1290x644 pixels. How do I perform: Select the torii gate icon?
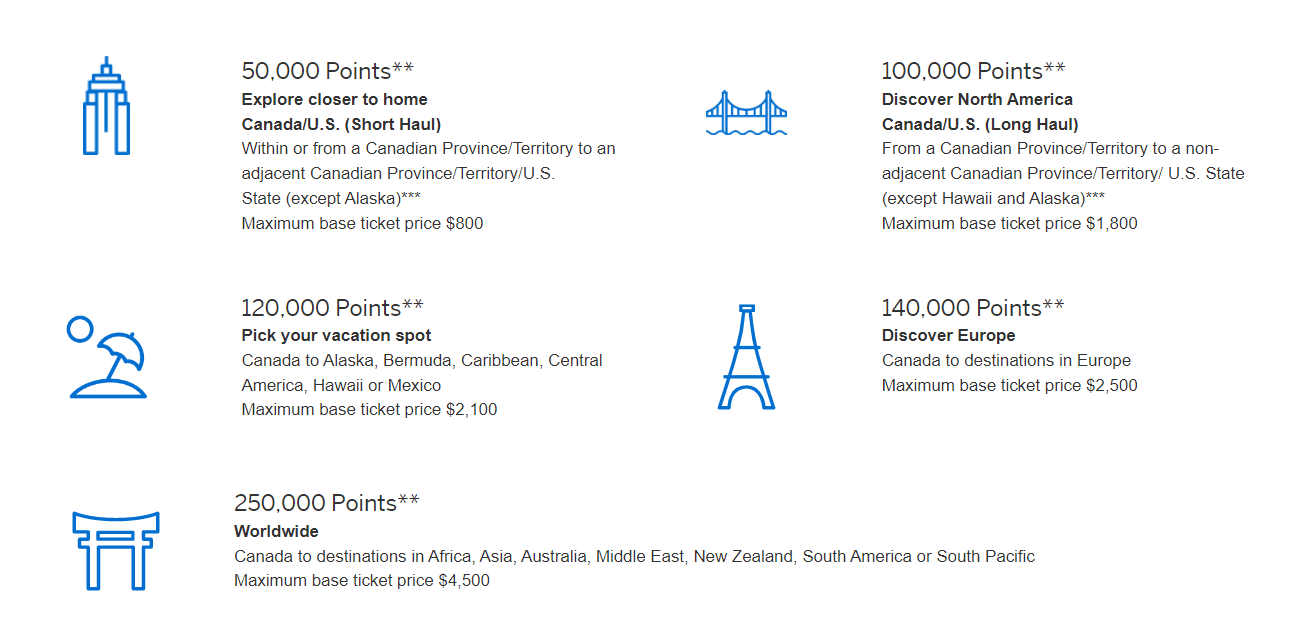(x=115, y=549)
